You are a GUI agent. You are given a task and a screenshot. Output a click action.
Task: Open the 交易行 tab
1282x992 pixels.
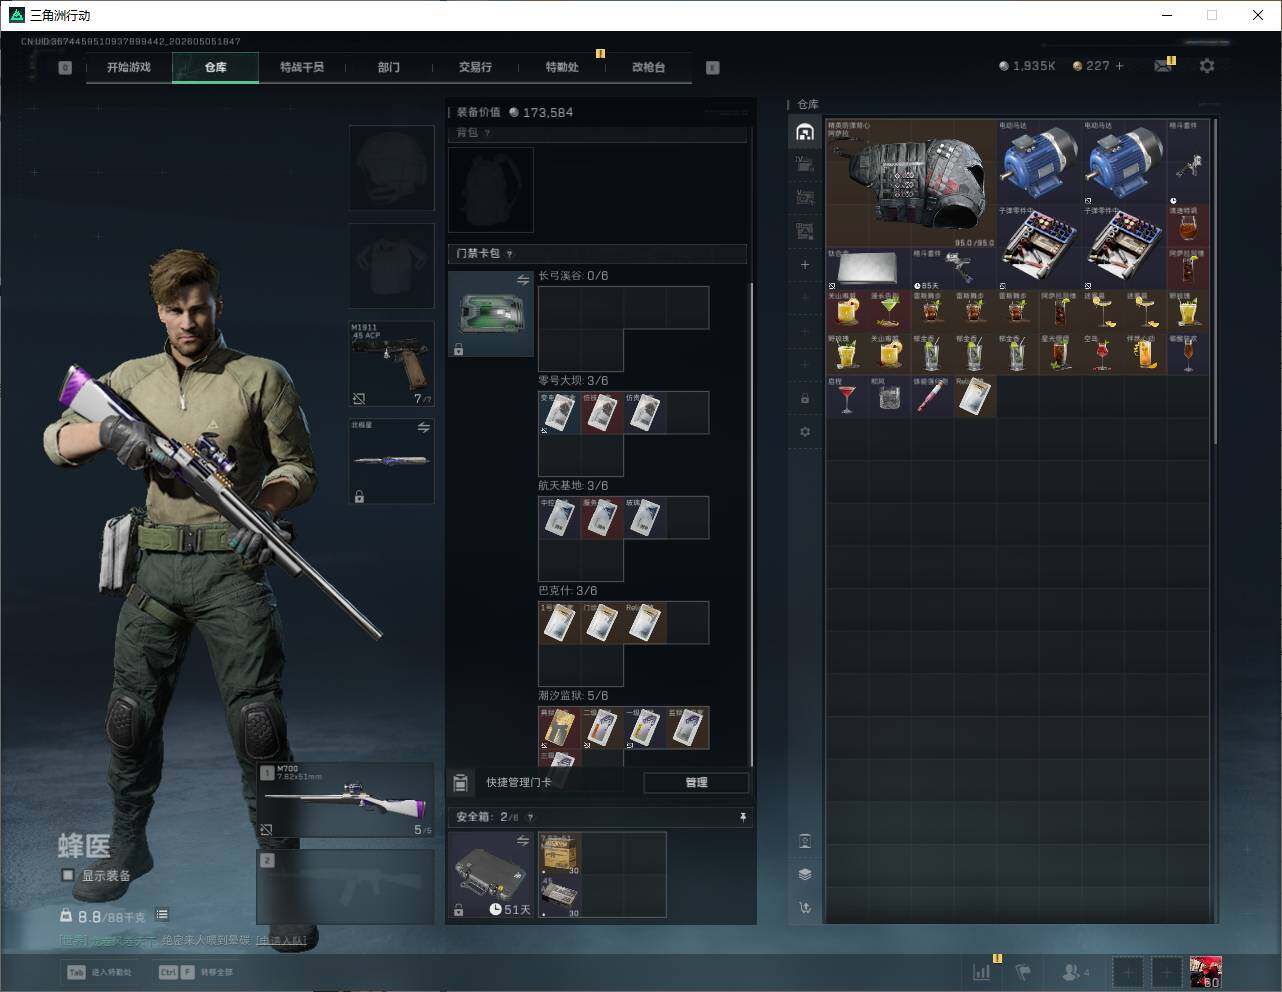click(475, 67)
